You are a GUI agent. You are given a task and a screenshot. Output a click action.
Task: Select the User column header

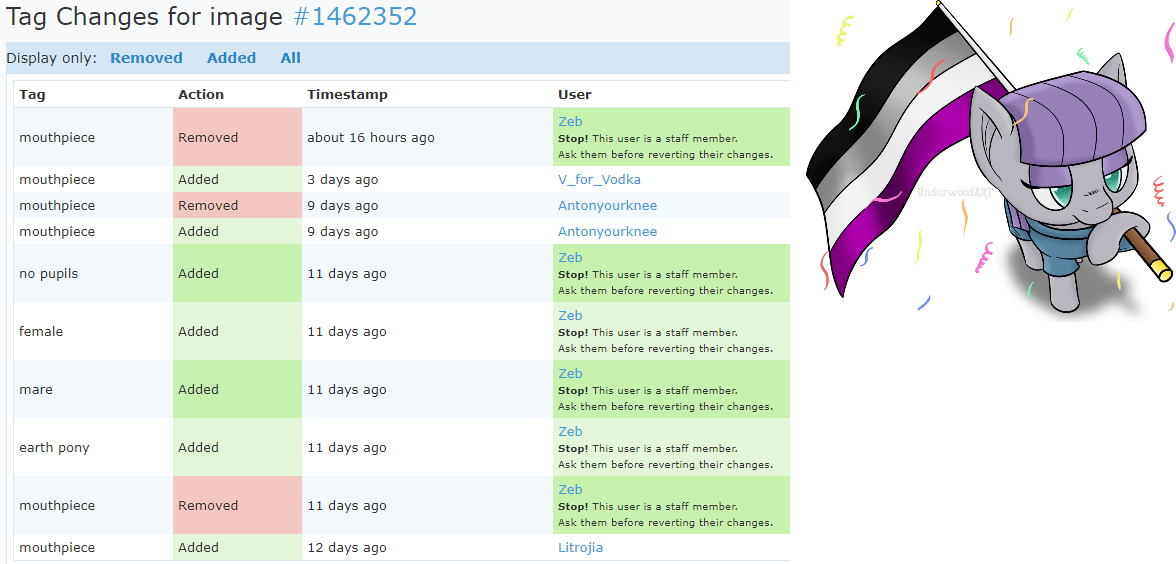click(574, 94)
